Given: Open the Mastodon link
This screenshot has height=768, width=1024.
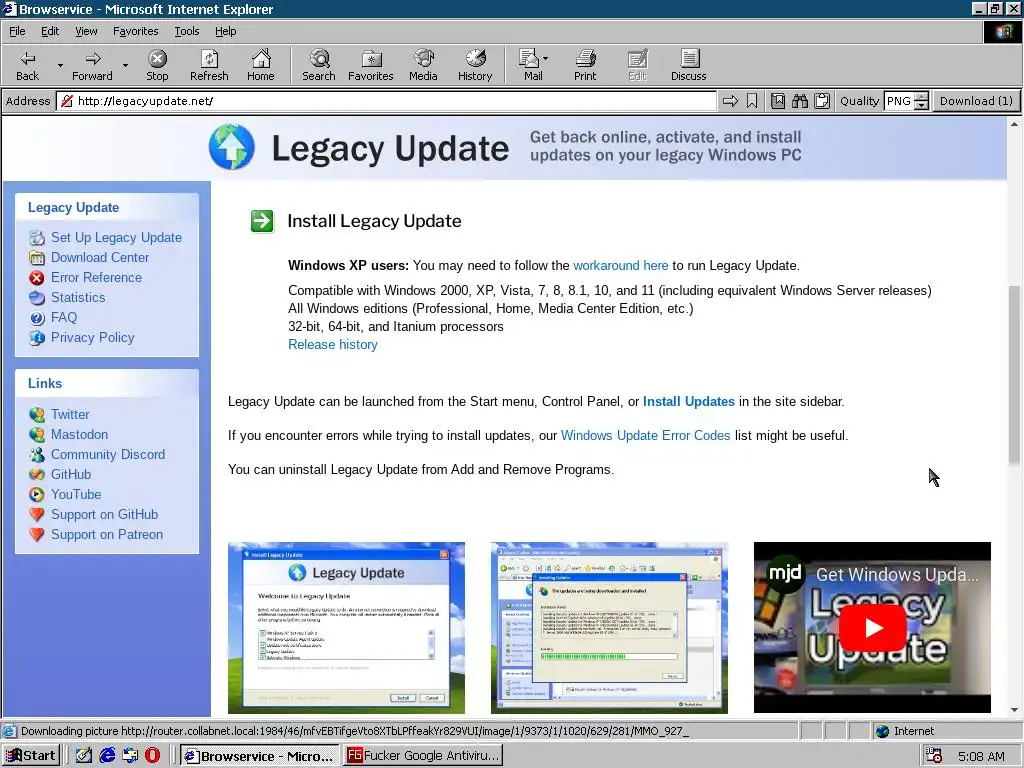Looking at the screenshot, I should [79, 434].
